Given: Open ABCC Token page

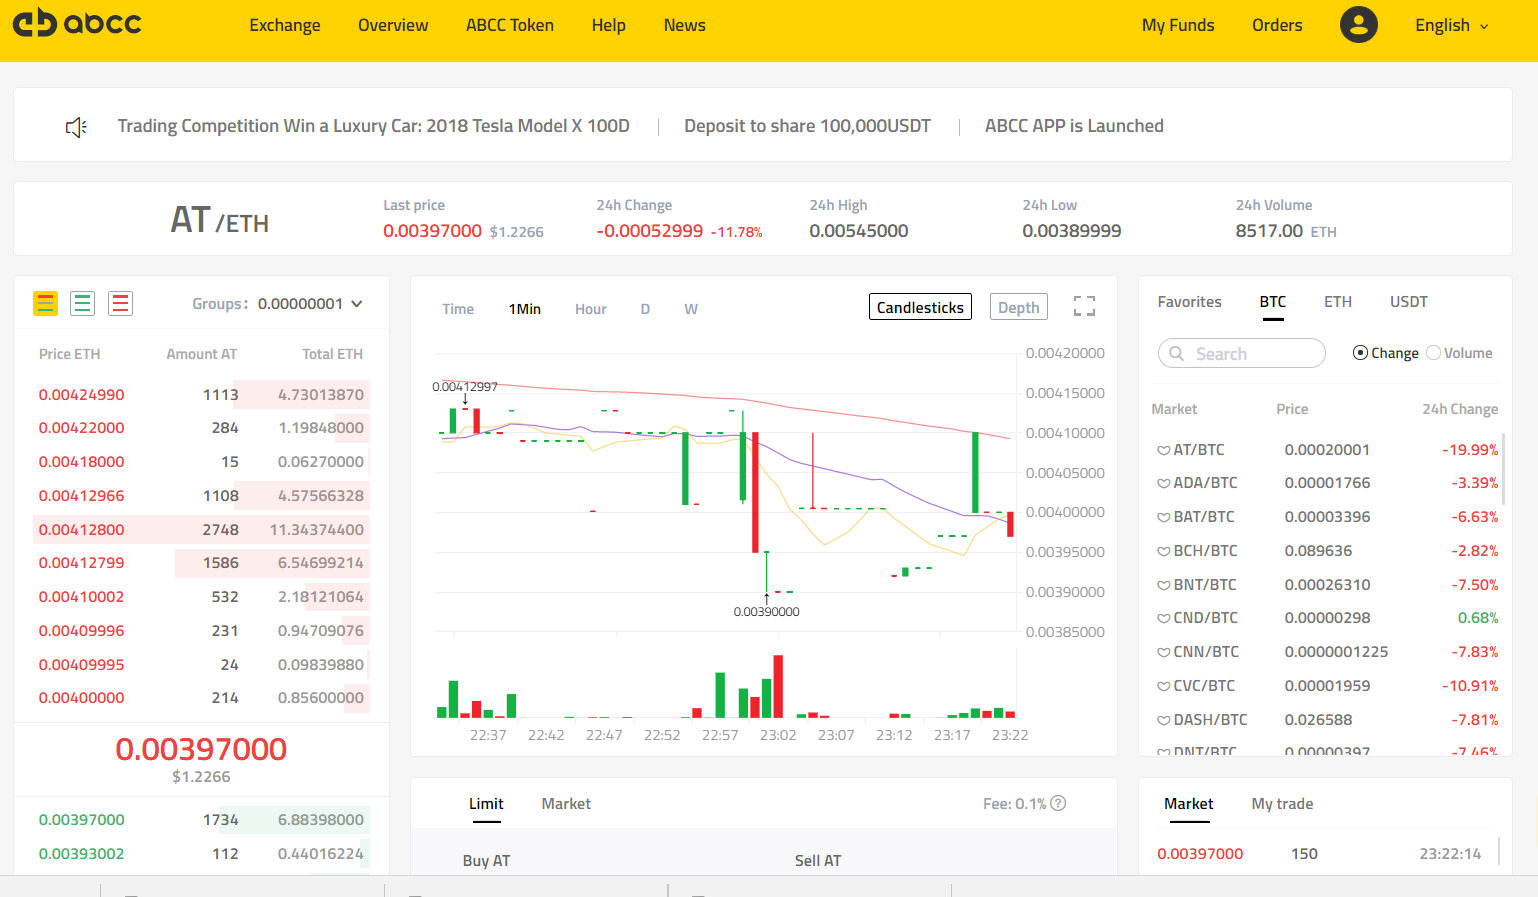Looking at the screenshot, I should (x=510, y=25).
